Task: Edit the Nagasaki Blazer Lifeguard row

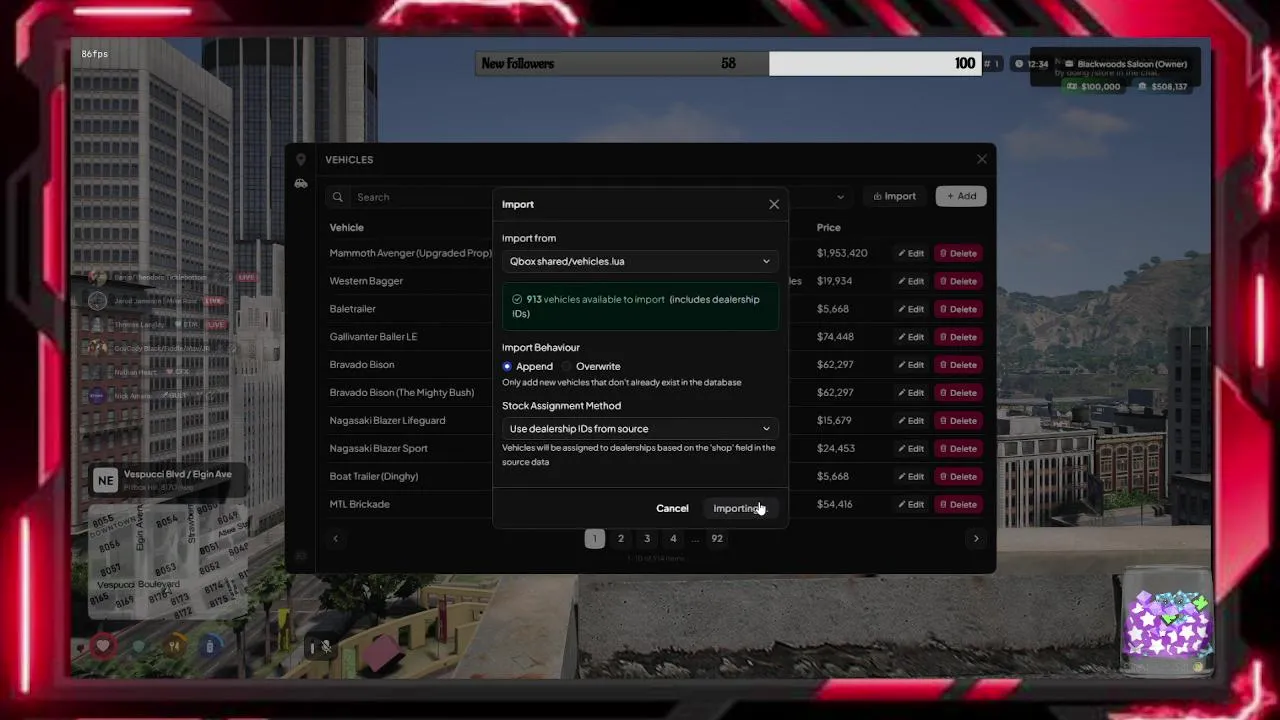Action: pyautogui.click(x=910, y=421)
